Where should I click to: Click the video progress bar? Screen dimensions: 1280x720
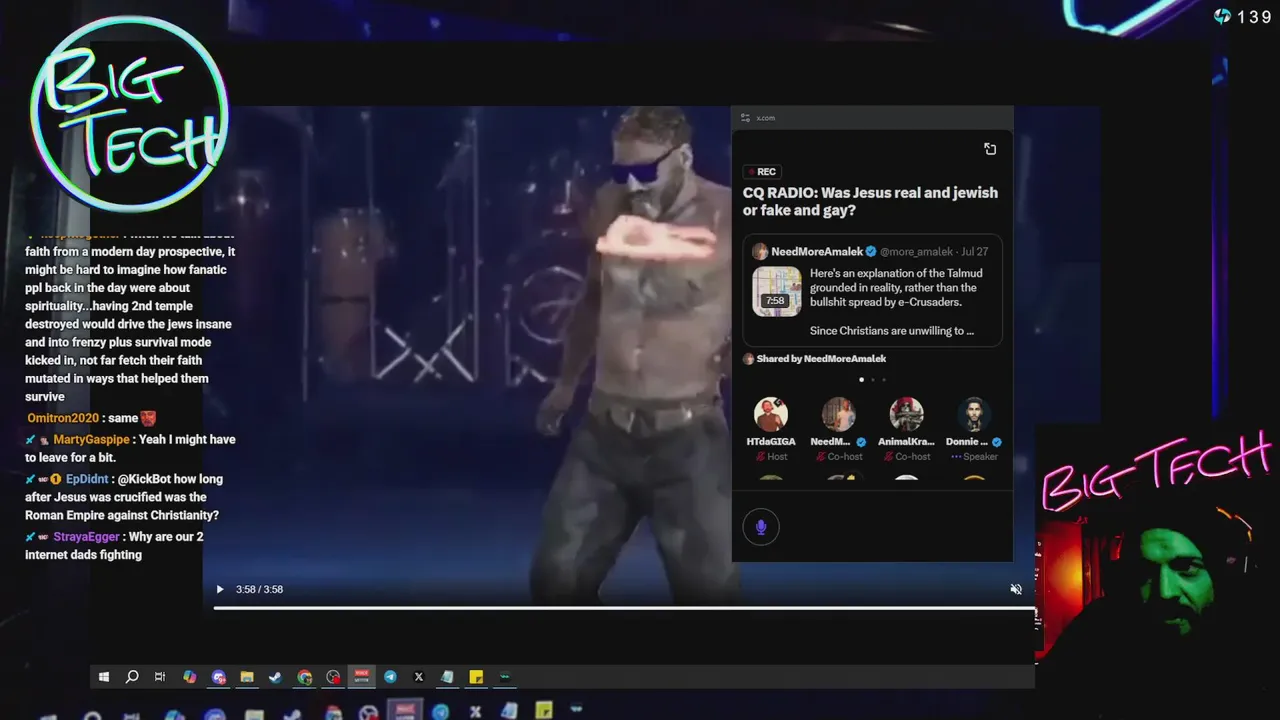tap(624, 608)
